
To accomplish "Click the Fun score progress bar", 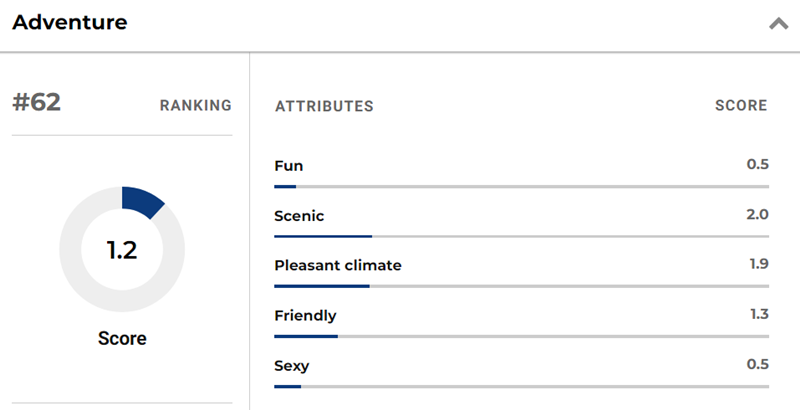I will tap(521, 186).
